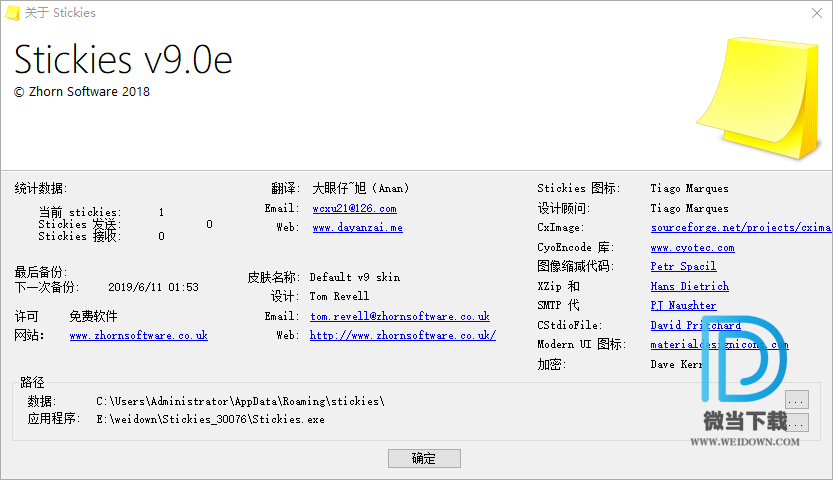833x480 pixels.
Task: Click the 下一次备份 label
Action: click(x=47, y=287)
